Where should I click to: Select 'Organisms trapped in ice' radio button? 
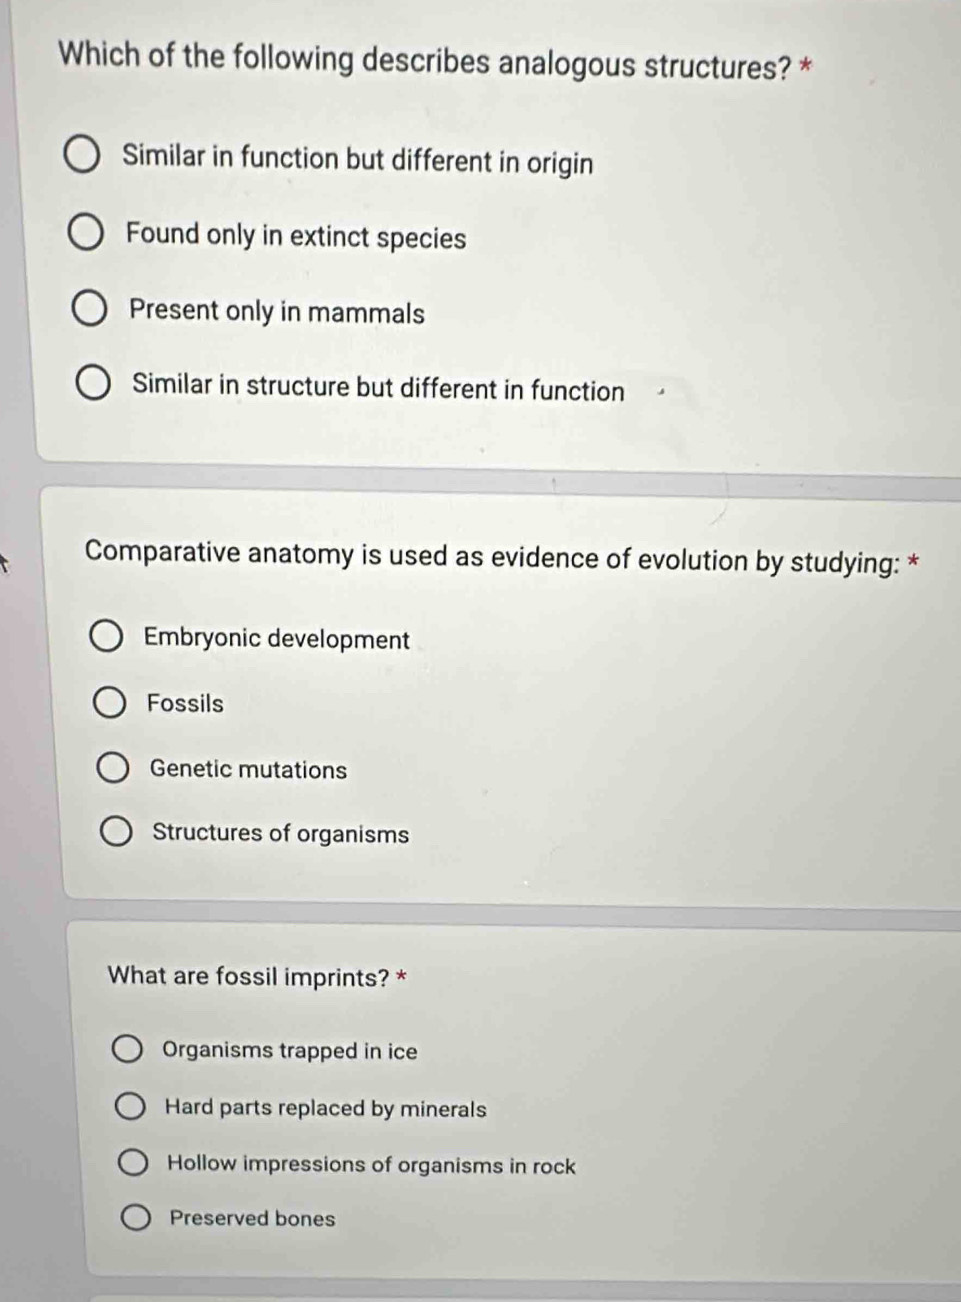(x=127, y=1049)
